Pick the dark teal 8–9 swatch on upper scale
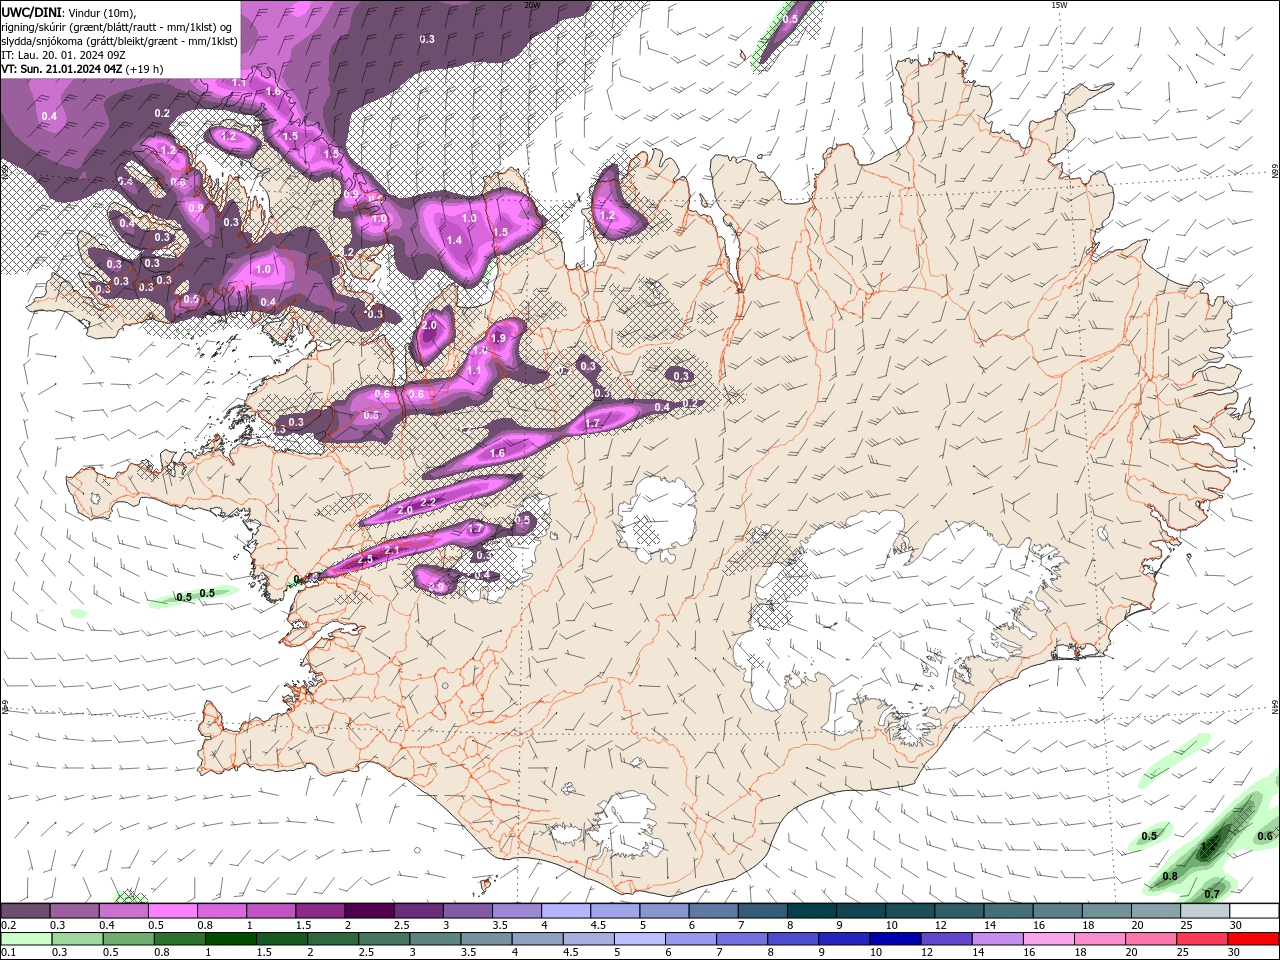This screenshot has width=1280, height=960. (812, 911)
